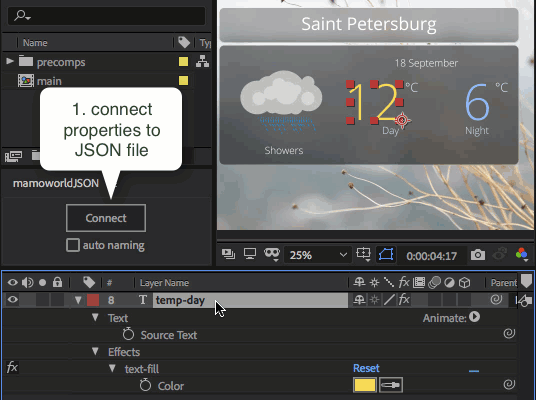
Task: Open the show channel color management icon
Action: 522,255
